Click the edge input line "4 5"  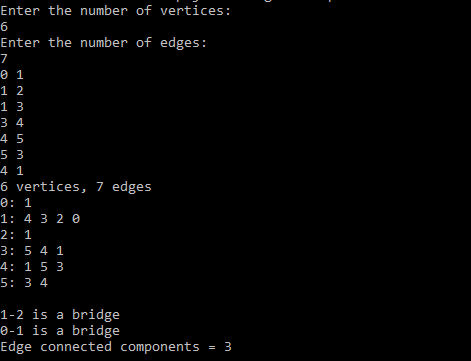pyautogui.click(x=12, y=139)
